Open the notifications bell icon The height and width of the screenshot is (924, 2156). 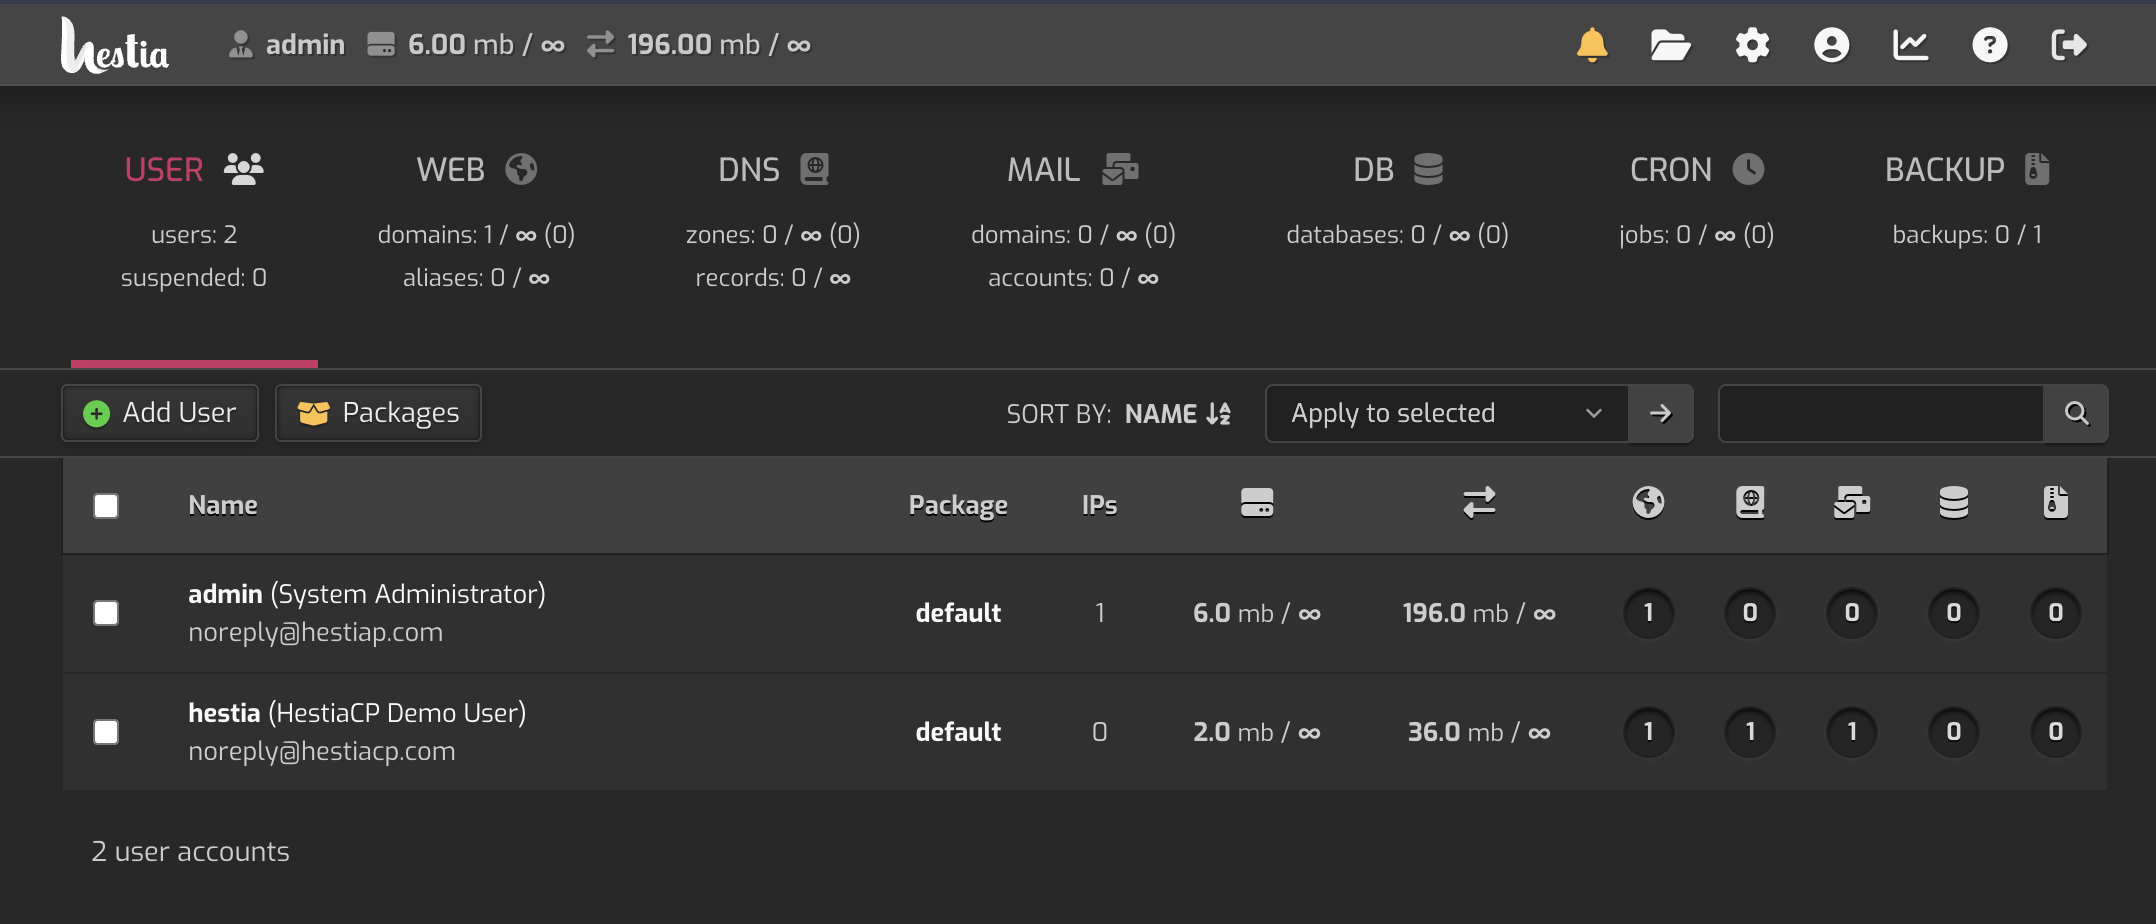point(1591,45)
